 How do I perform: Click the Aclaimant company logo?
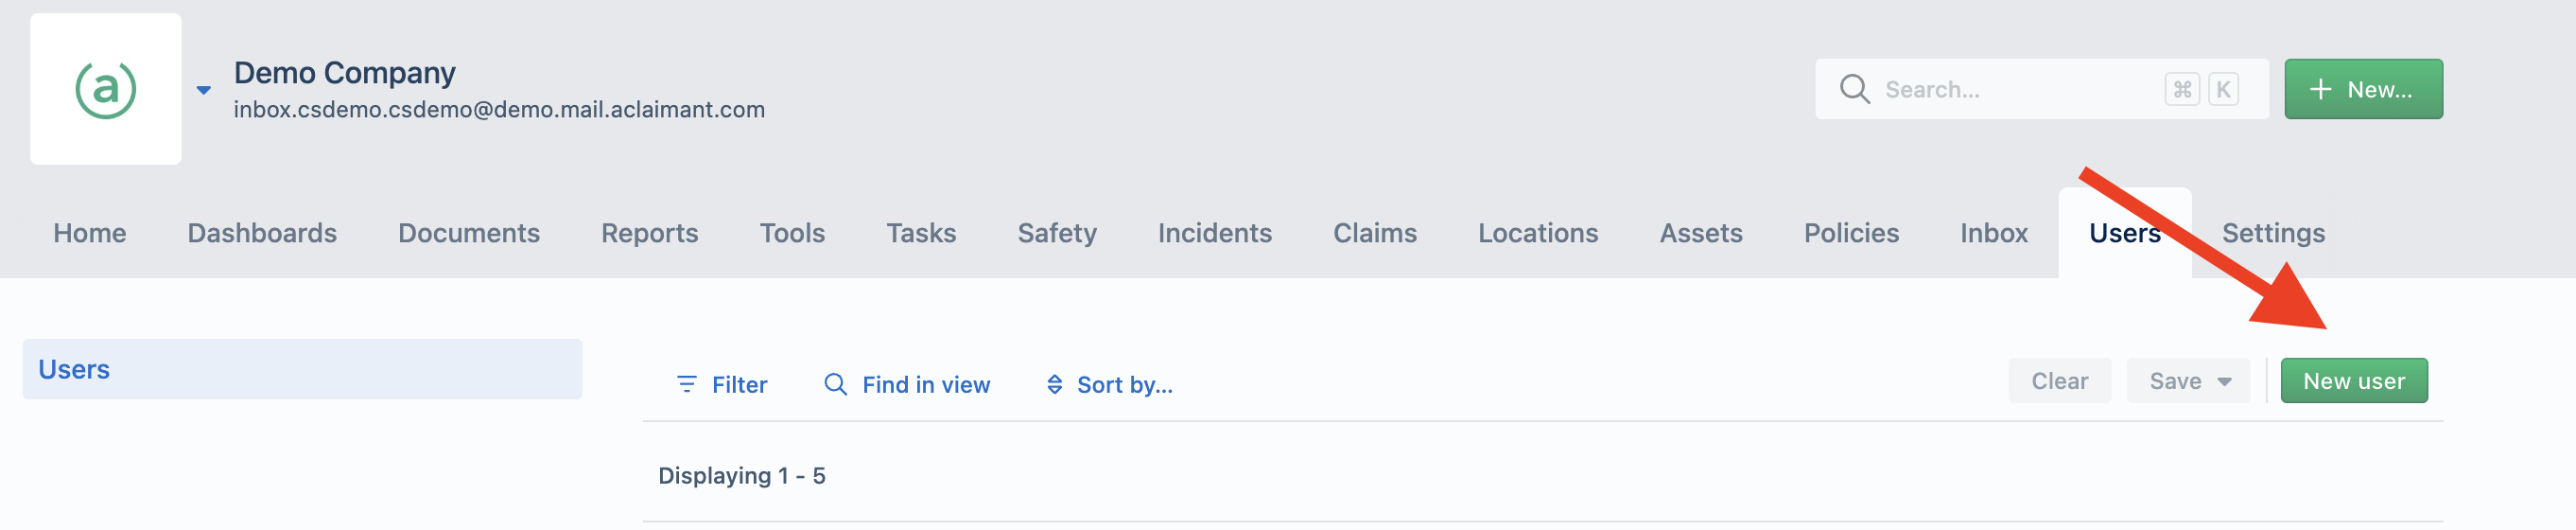(105, 89)
